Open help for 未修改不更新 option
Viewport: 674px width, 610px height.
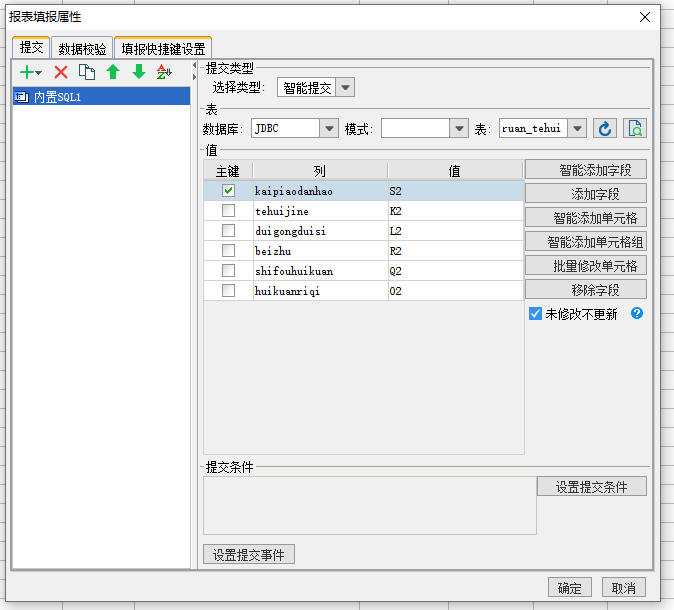pyautogui.click(x=637, y=313)
